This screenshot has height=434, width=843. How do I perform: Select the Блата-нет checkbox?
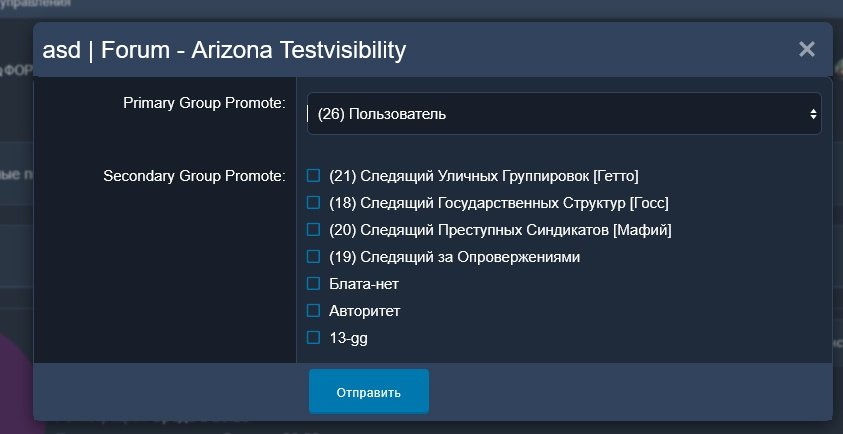tap(313, 284)
